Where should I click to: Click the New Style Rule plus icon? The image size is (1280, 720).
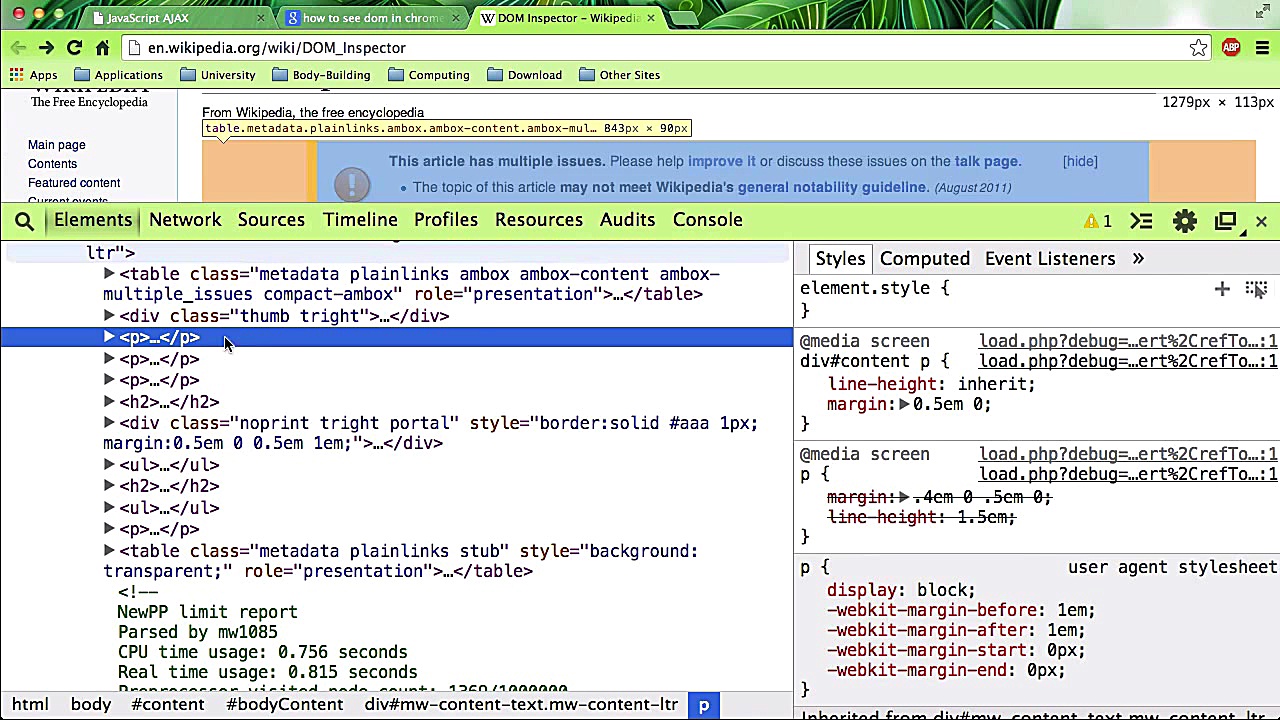1221,289
